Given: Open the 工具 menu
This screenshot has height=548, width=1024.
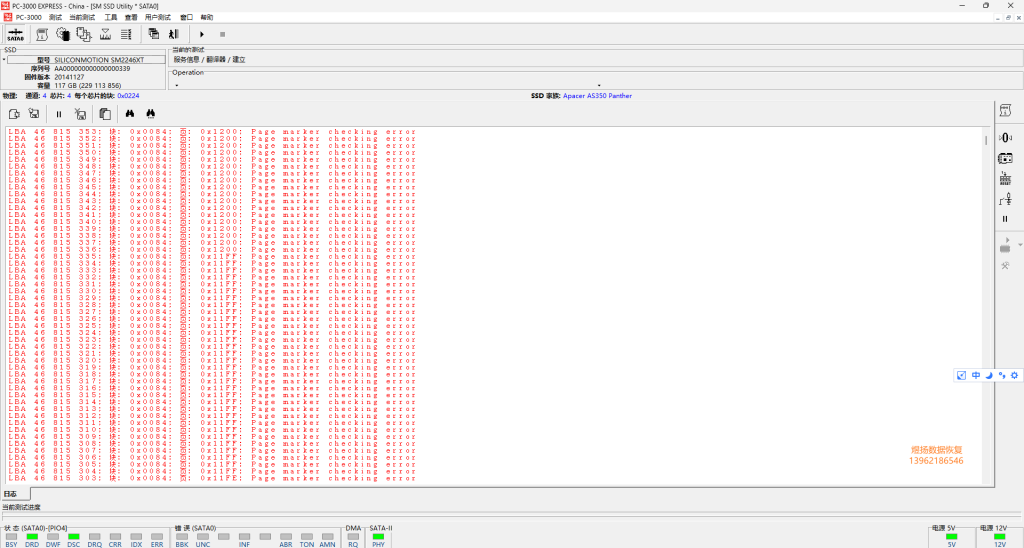Looking at the screenshot, I should (x=111, y=18).
